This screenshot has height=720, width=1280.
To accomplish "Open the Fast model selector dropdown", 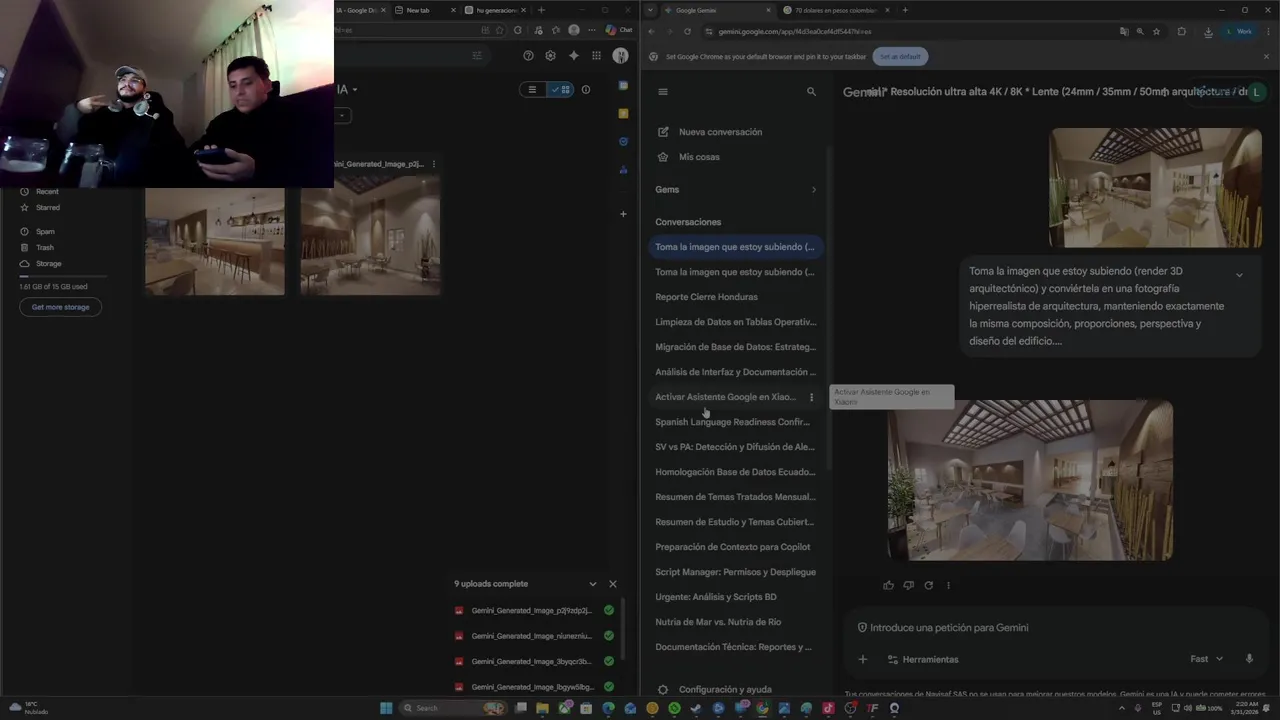I will [x=1207, y=659].
